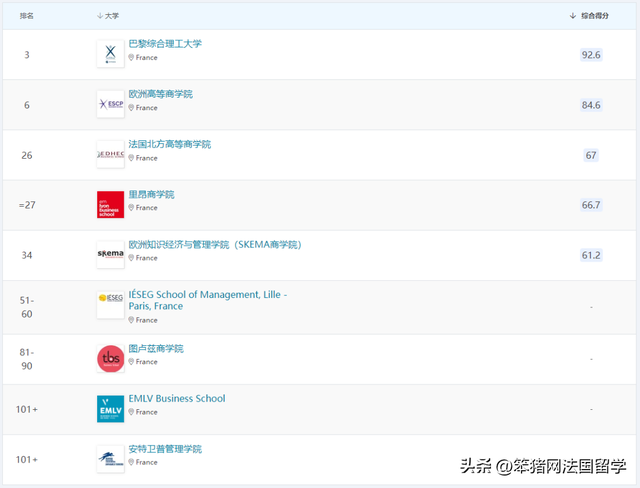
Task: Open the 里昂商学院 university link
Action: [x=151, y=194]
